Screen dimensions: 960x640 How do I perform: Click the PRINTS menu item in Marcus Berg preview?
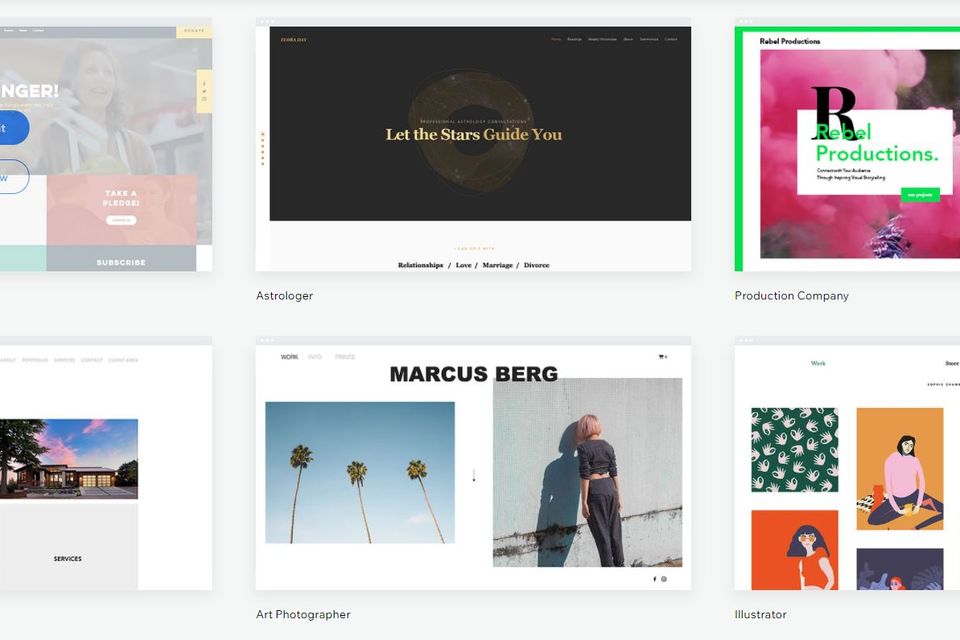(x=345, y=357)
